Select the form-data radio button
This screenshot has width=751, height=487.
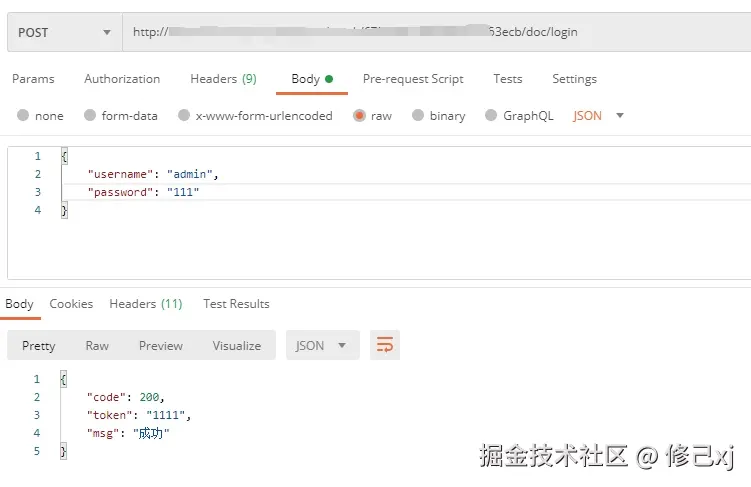pyautogui.click(x=90, y=116)
